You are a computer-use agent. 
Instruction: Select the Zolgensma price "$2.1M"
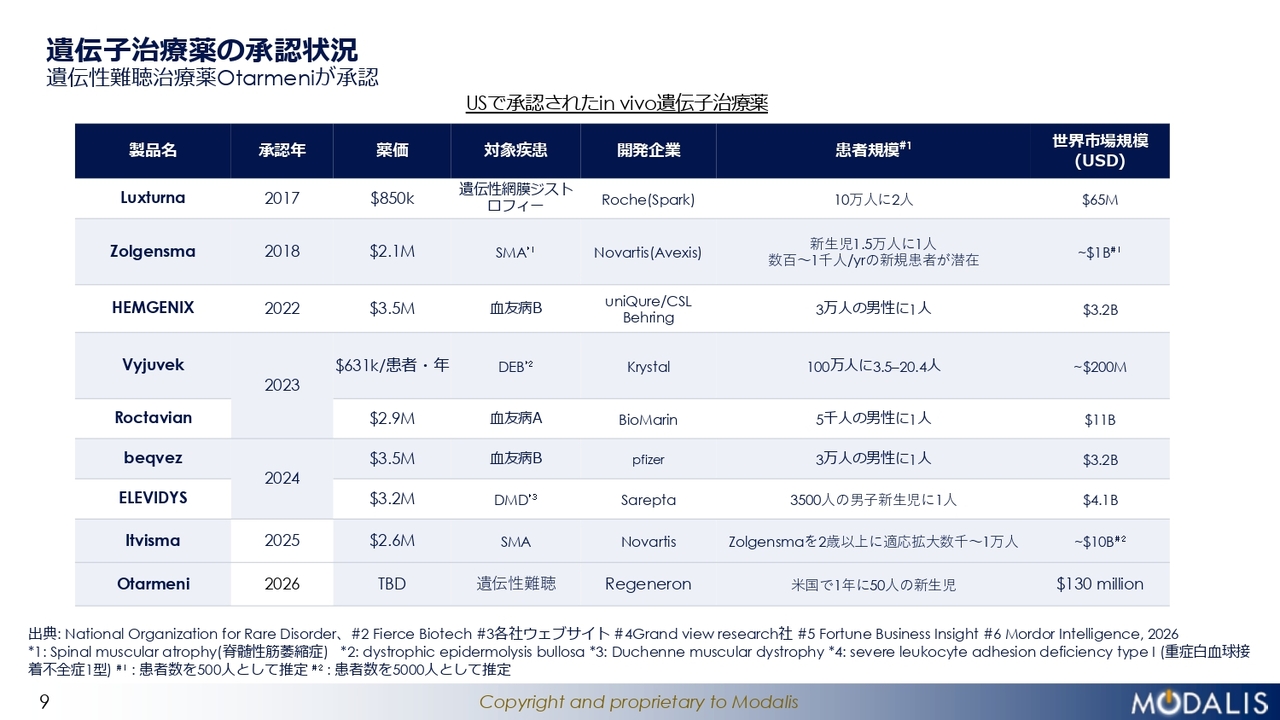[392, 252]
